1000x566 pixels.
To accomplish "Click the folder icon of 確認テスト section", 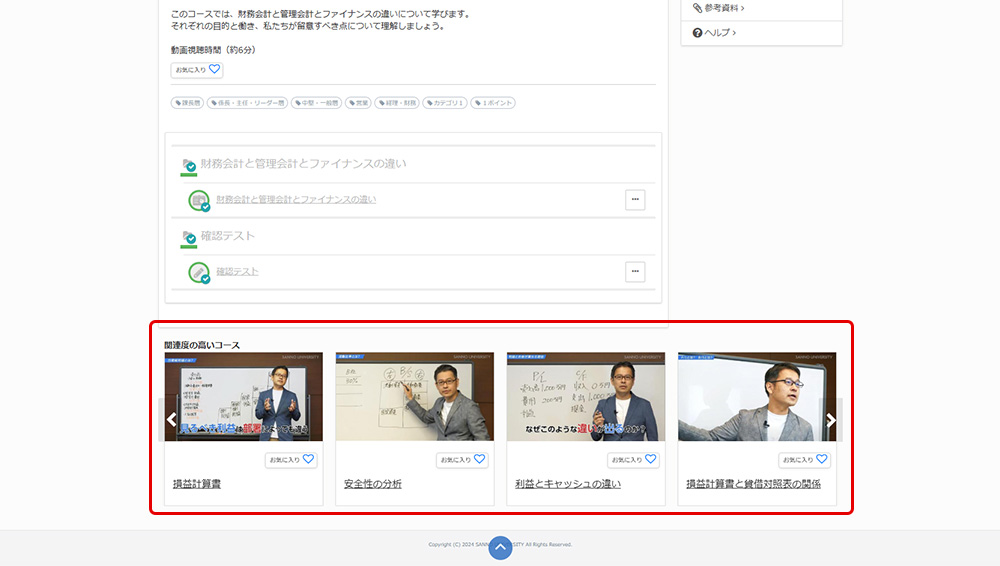I will [x=188, y=237].
